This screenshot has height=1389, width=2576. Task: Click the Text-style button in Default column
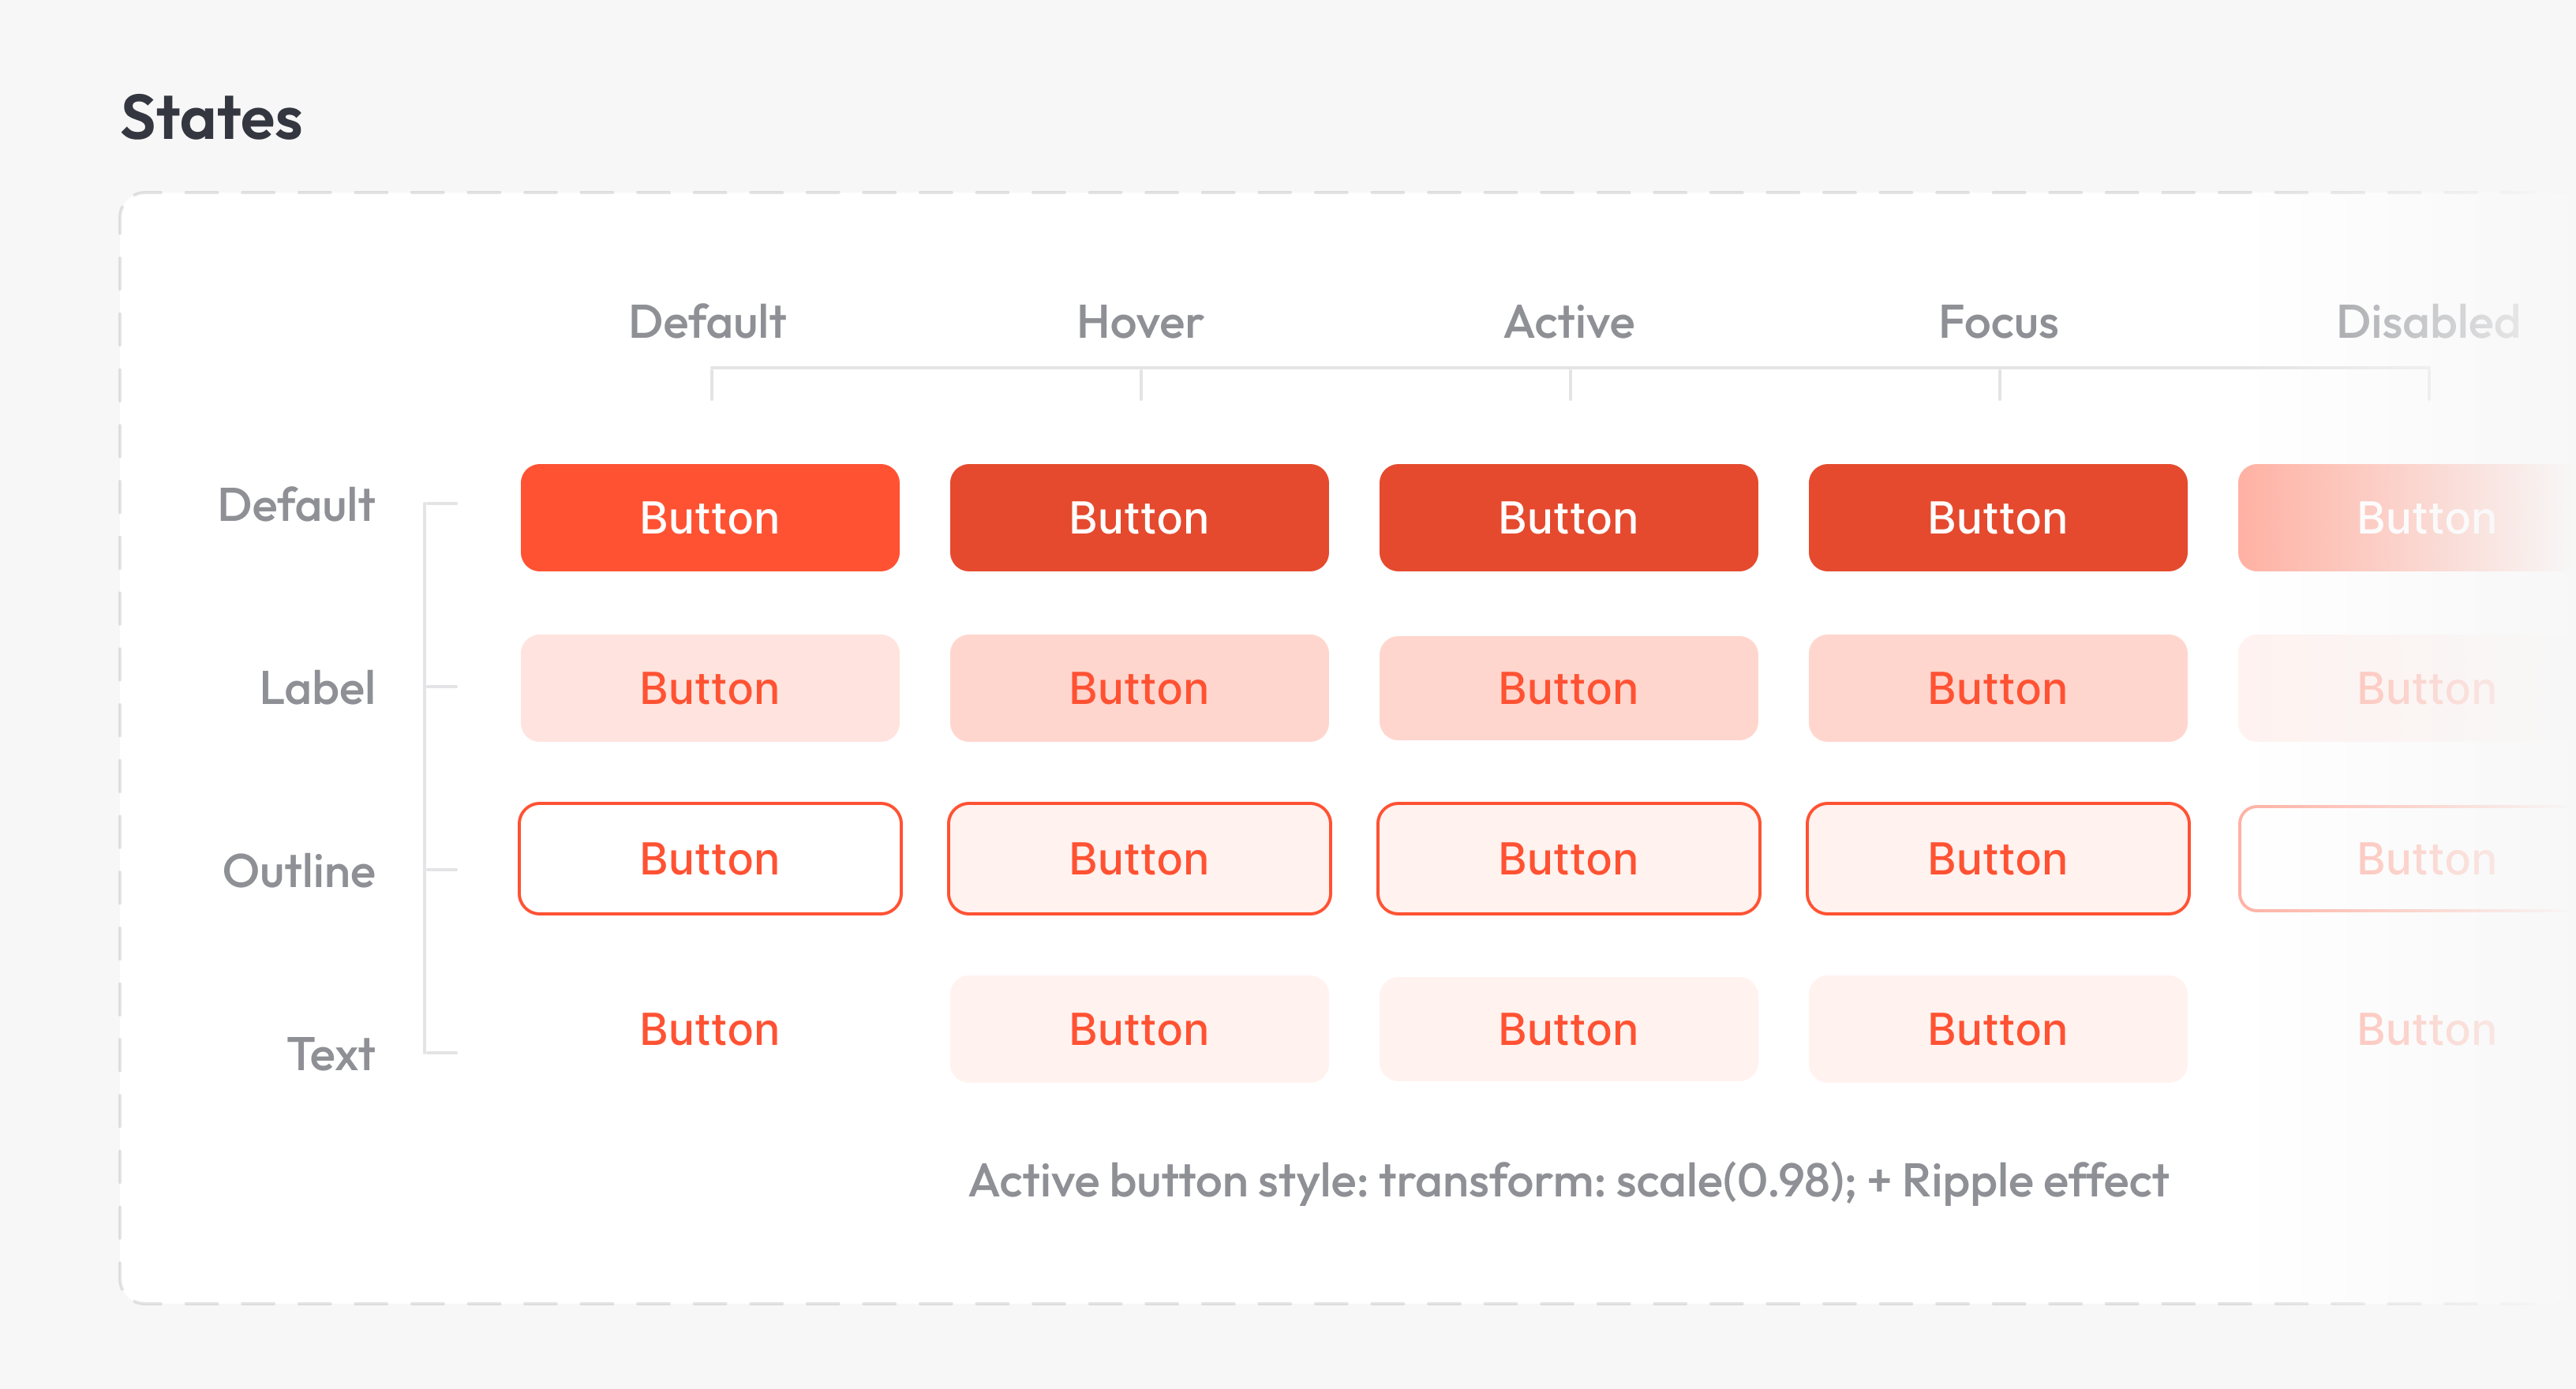pos(710,1029)
